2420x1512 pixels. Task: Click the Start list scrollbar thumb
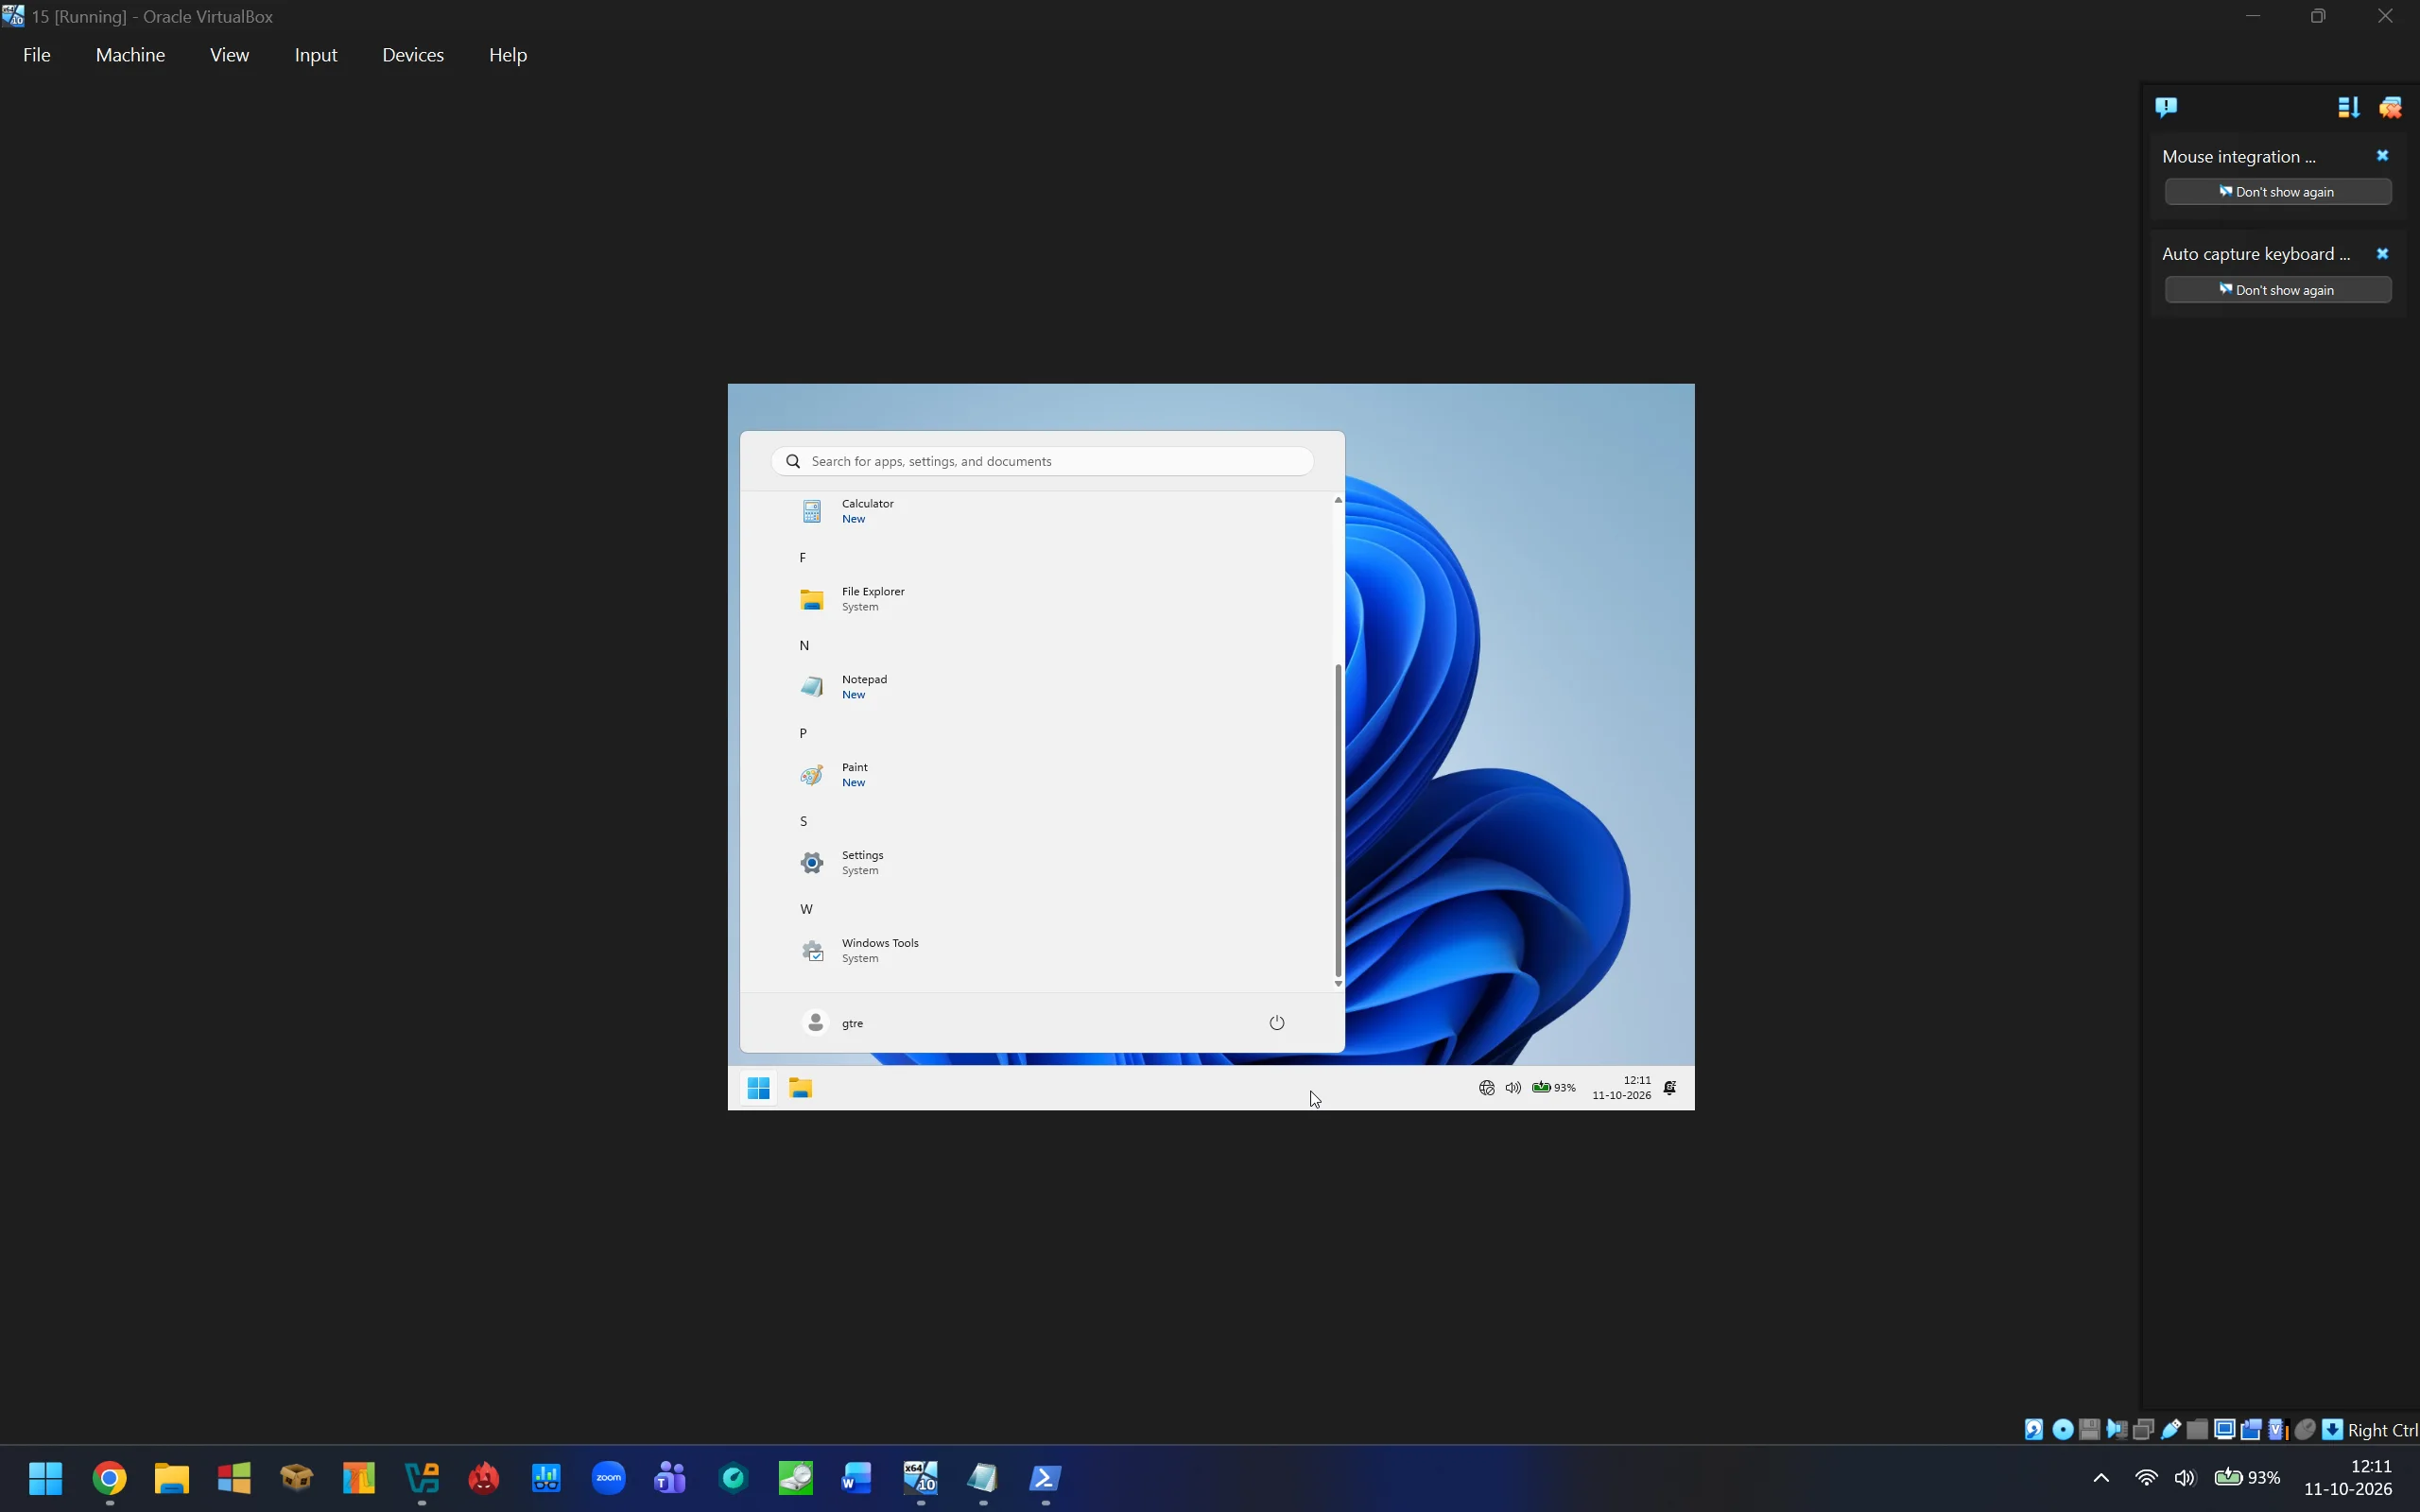1338,820
